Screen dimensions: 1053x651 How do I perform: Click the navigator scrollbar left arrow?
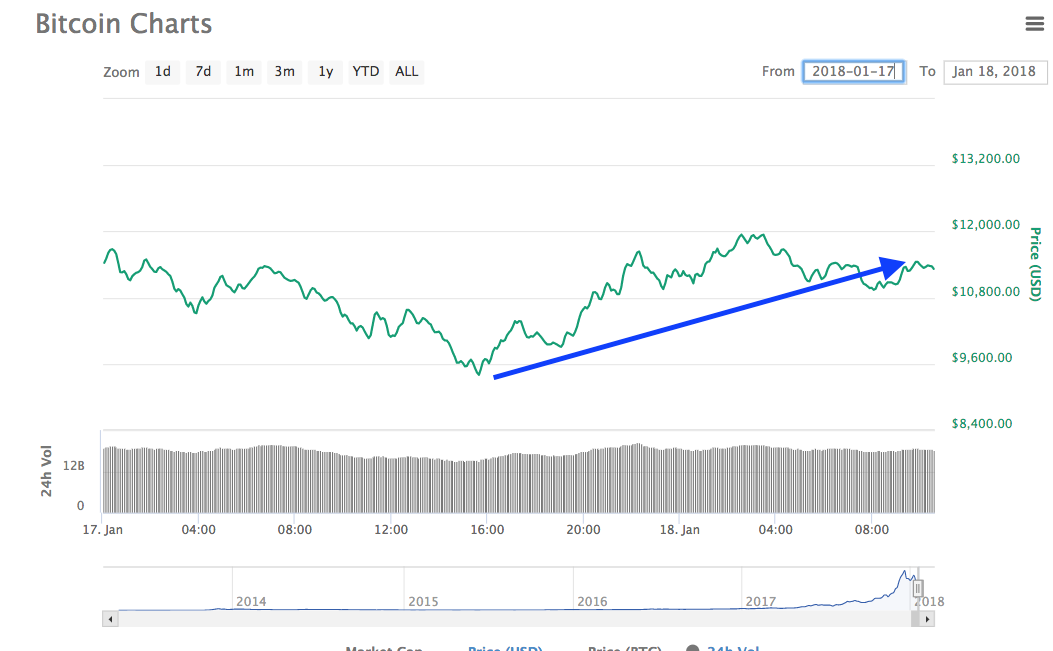(110, 619)
